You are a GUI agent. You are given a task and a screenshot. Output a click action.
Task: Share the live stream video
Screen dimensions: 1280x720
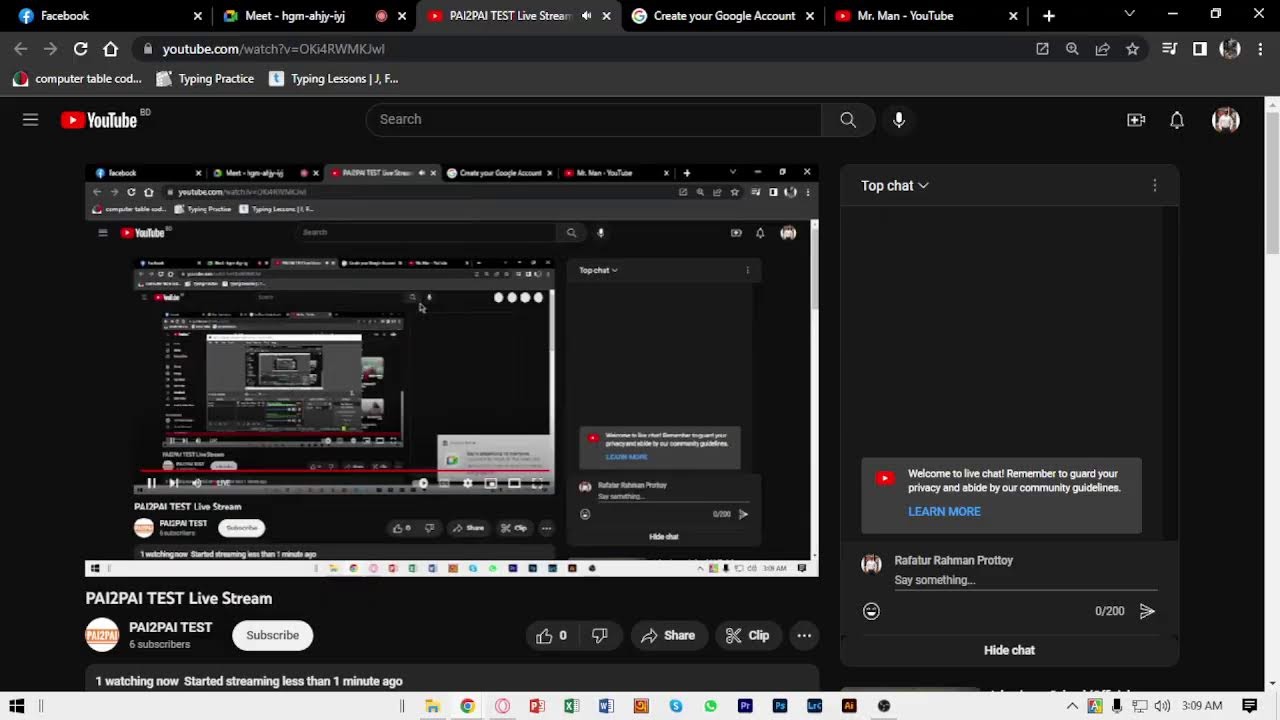pos(668,636)
